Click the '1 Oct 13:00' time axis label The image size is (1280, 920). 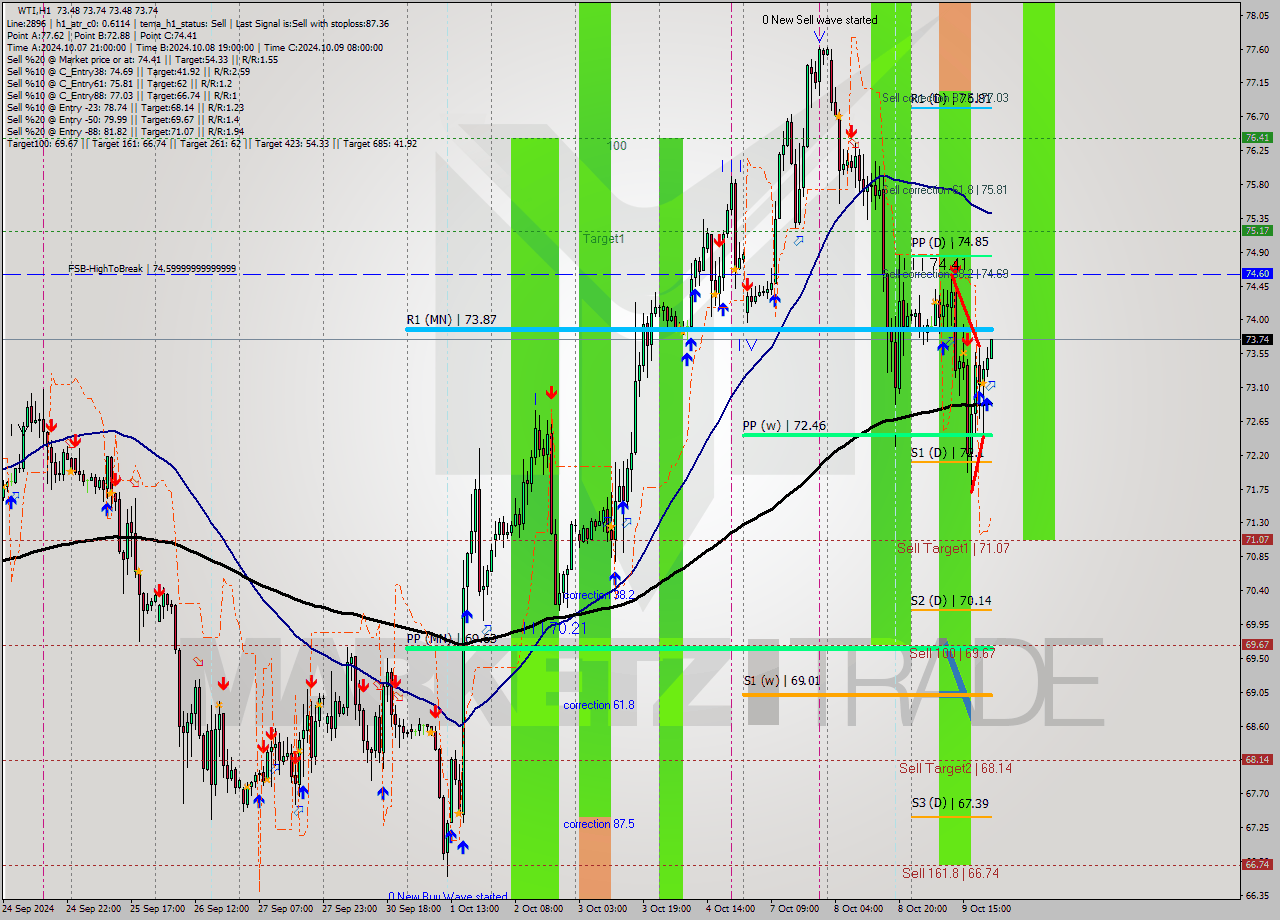pos(475,909)
